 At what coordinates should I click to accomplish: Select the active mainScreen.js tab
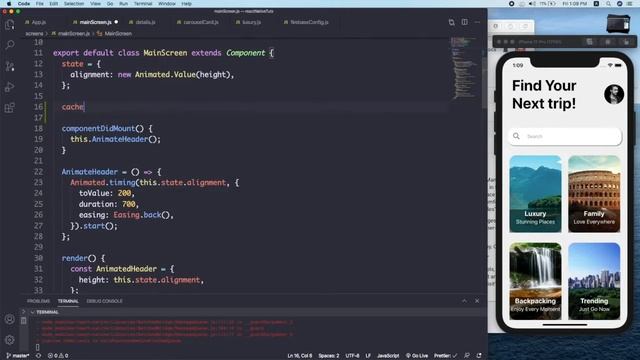(95, 22)
